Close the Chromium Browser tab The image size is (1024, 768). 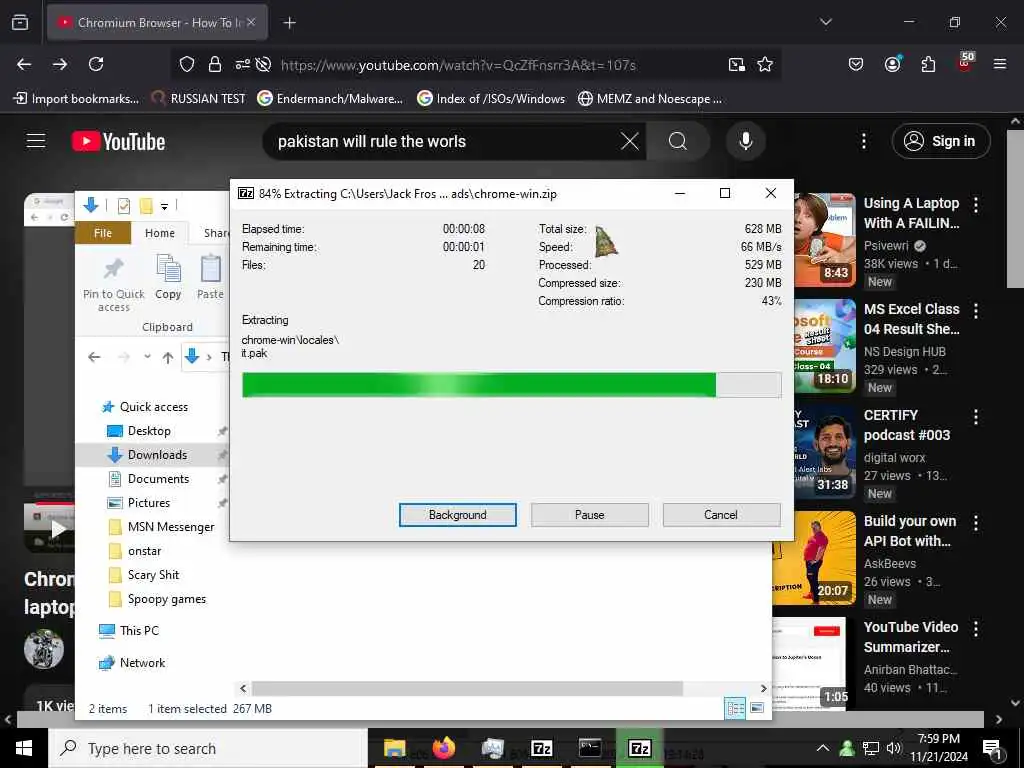click(x=251, y=22)
